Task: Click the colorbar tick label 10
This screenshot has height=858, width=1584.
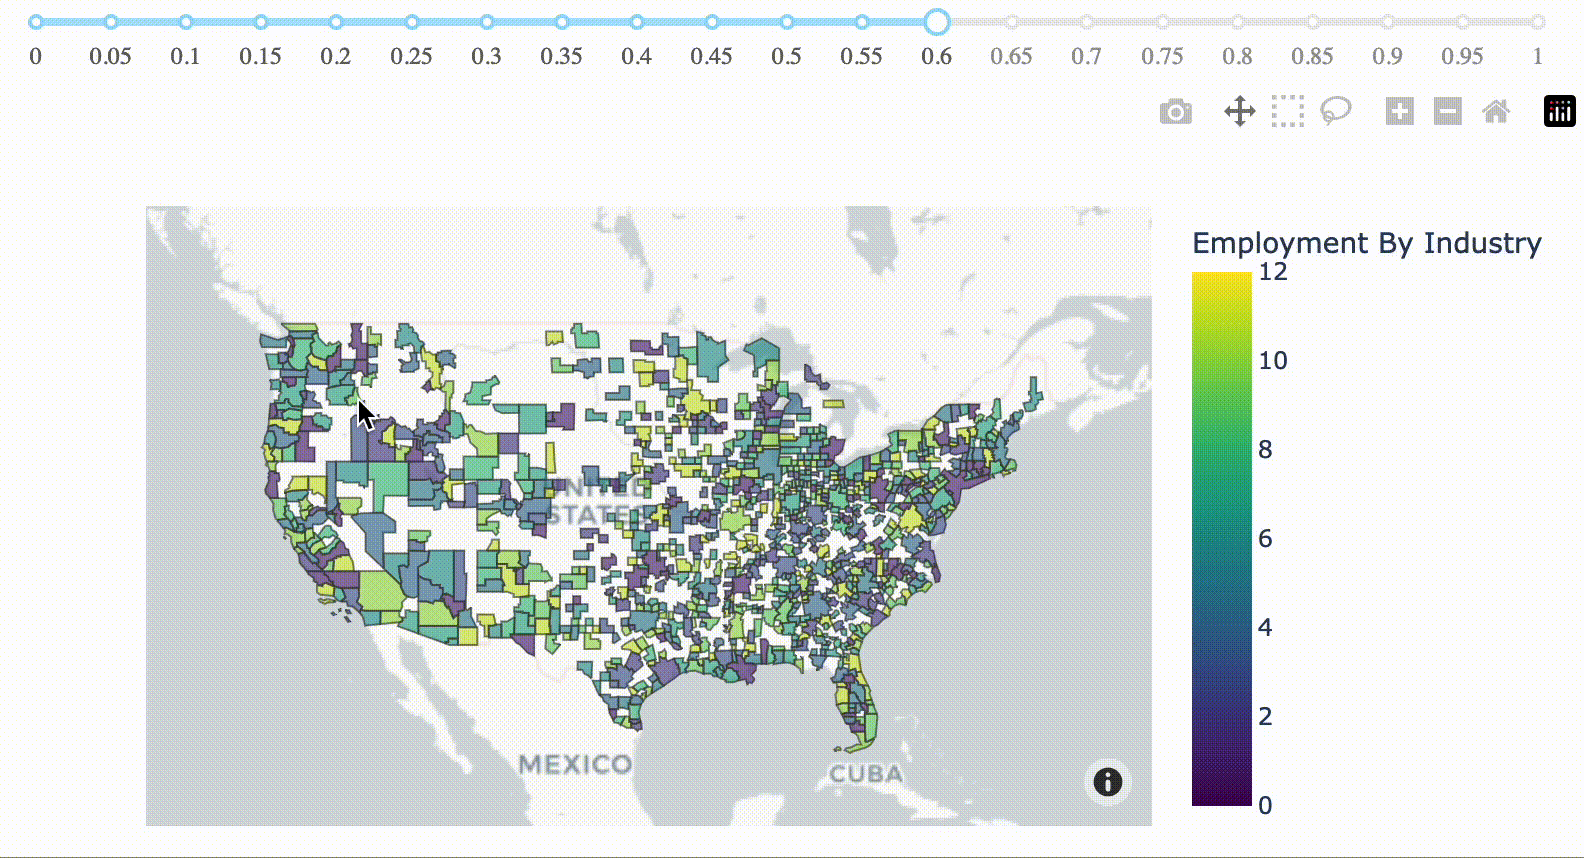Action: tap(1273, 361)
